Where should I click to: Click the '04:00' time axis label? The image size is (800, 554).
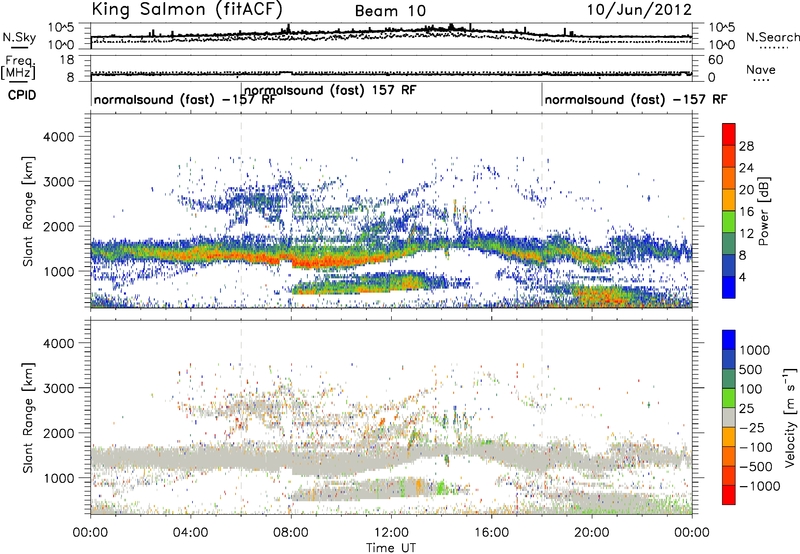190,533
